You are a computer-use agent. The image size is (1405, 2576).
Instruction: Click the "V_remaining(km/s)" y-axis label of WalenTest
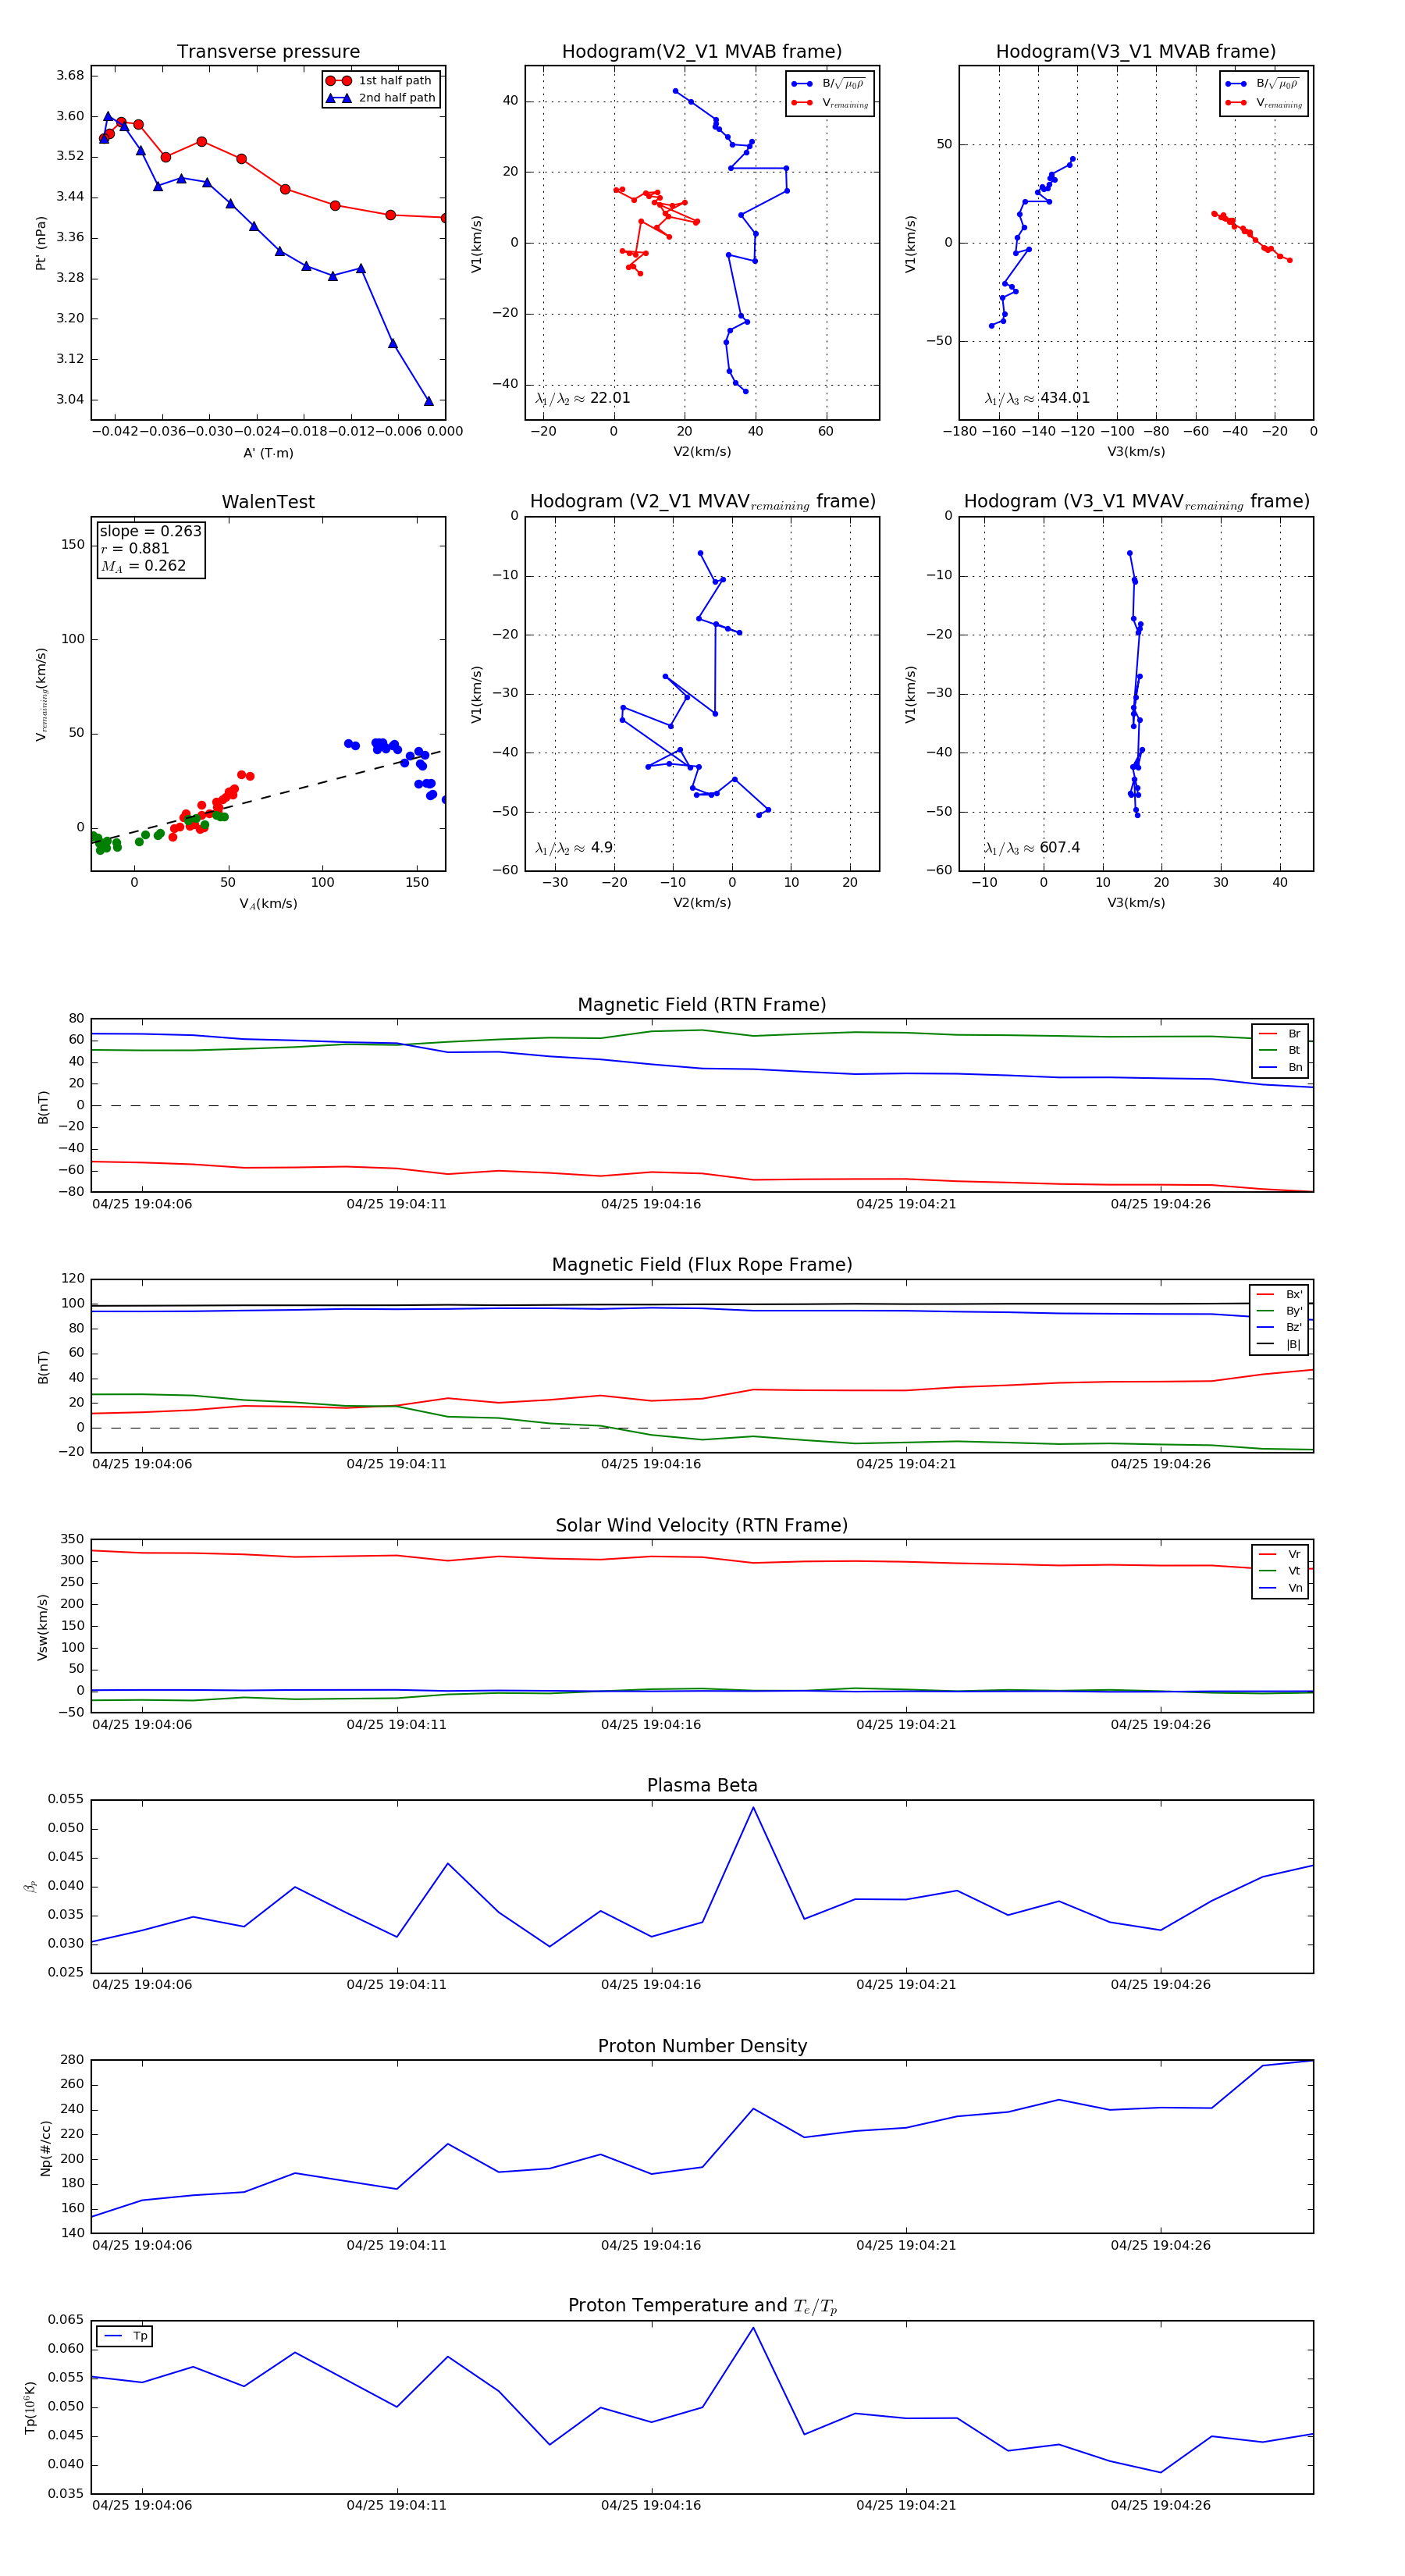click(41, 694)
